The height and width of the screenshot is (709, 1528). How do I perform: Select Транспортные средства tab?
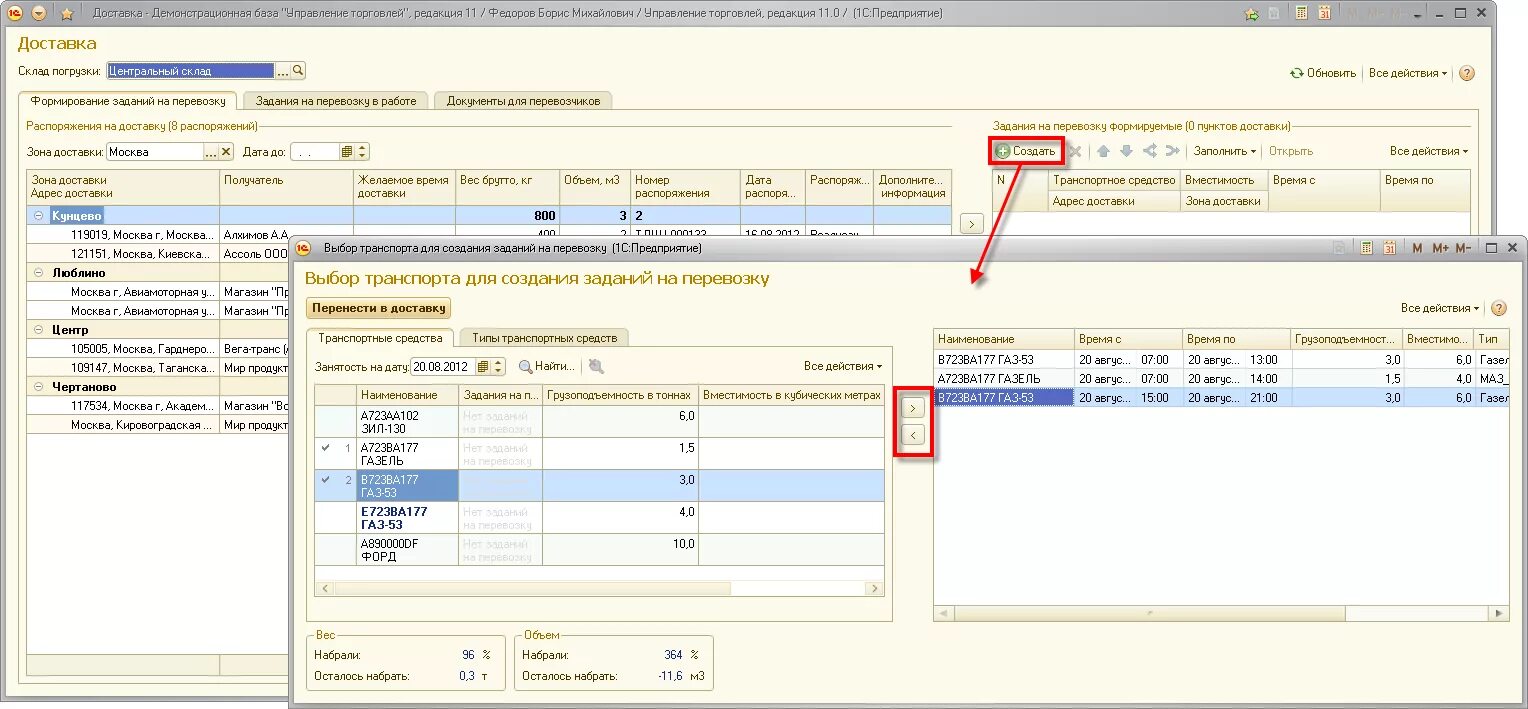pos(380,338)
